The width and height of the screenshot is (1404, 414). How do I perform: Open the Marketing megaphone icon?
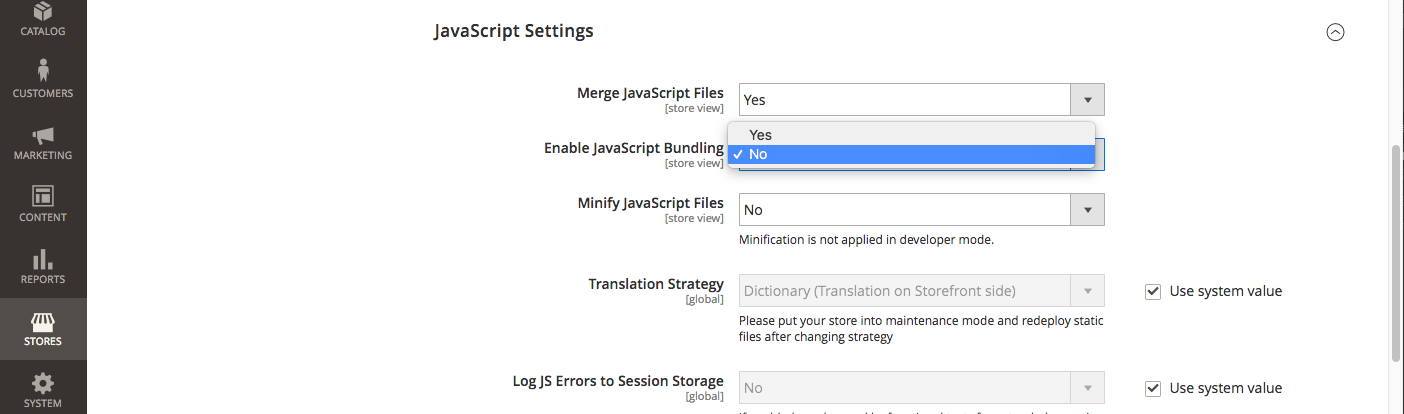click(43, 135)
